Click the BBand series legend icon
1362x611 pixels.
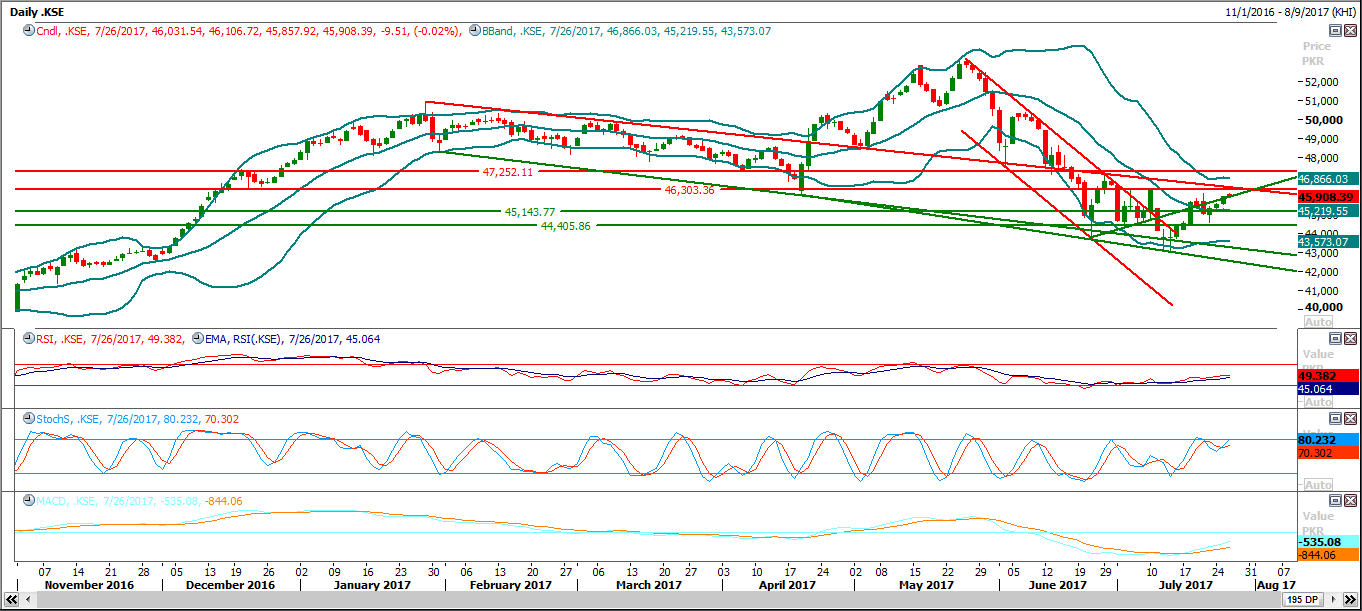[474, 31]
